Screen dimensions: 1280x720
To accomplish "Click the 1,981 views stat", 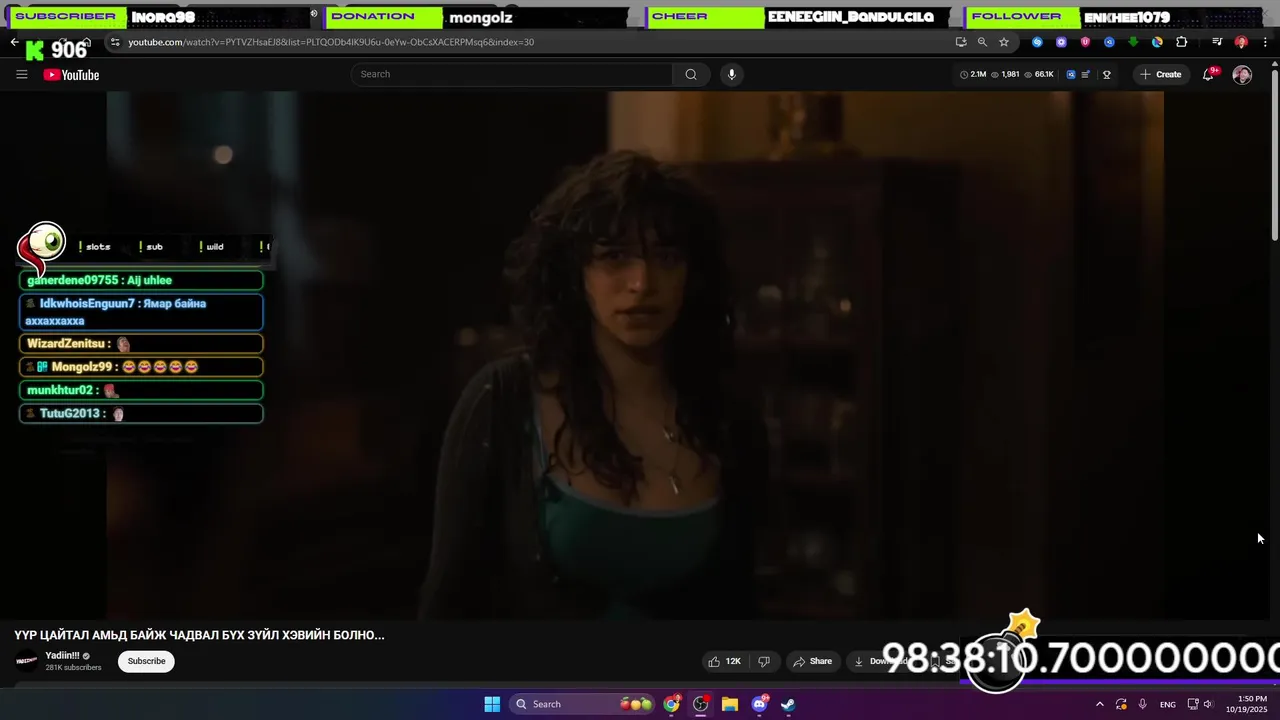I will coord(1004,75).
